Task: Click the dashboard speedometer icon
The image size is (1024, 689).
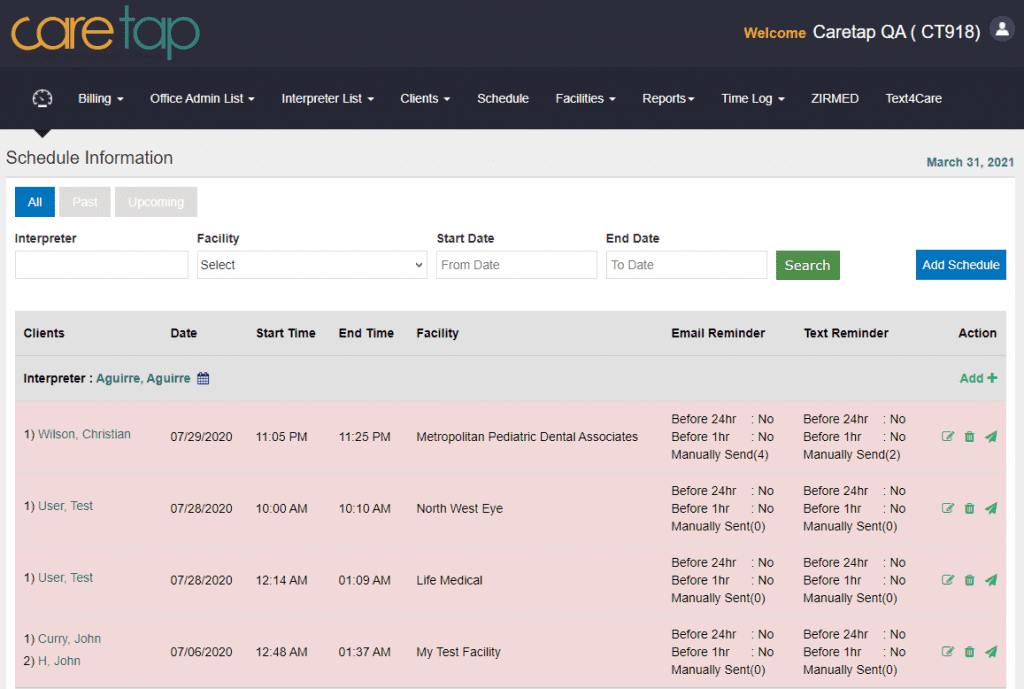Action: point(42,98)
